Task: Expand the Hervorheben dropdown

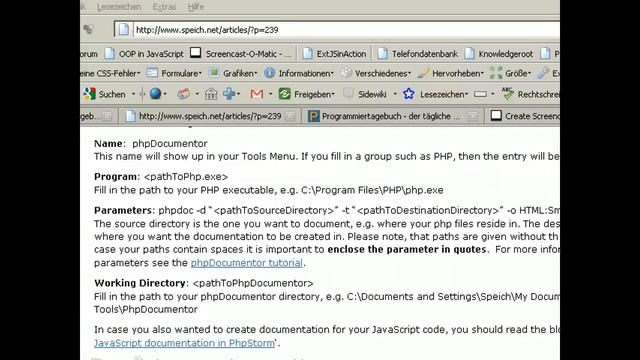Action: [482, 73]
